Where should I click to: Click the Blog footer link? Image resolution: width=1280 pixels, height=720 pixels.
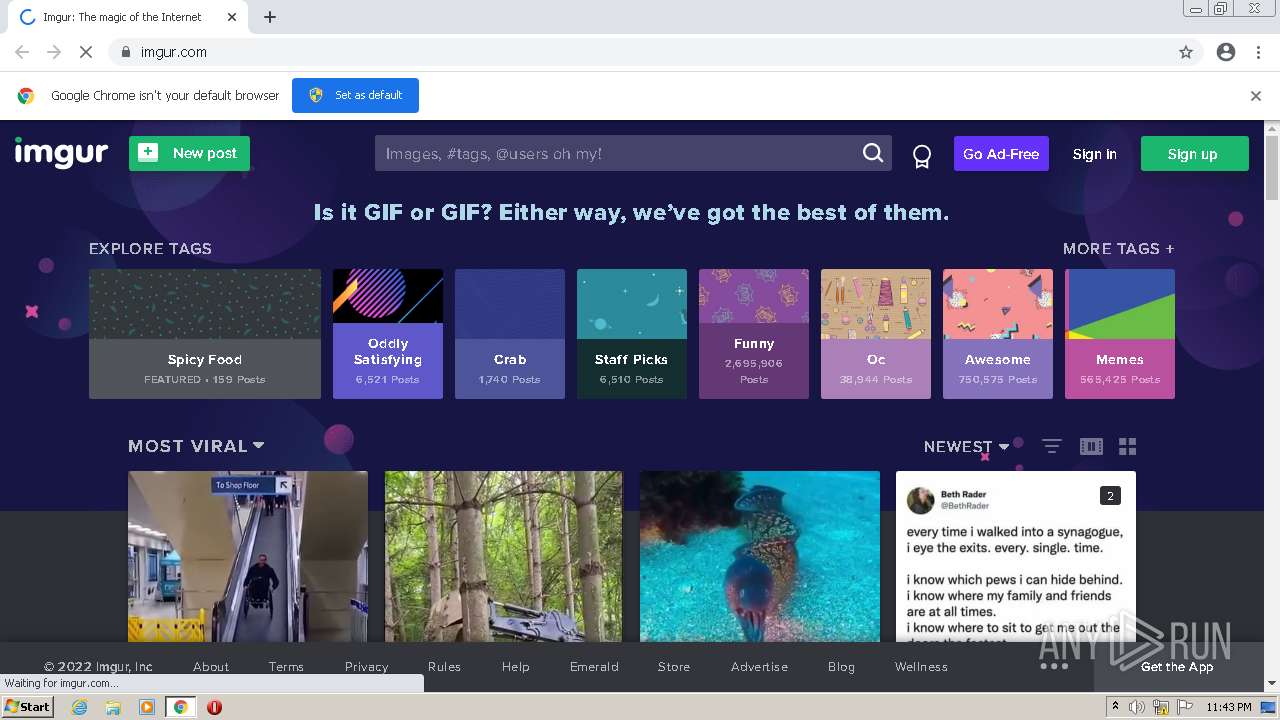pyautogui.click(x=841, y=666)
